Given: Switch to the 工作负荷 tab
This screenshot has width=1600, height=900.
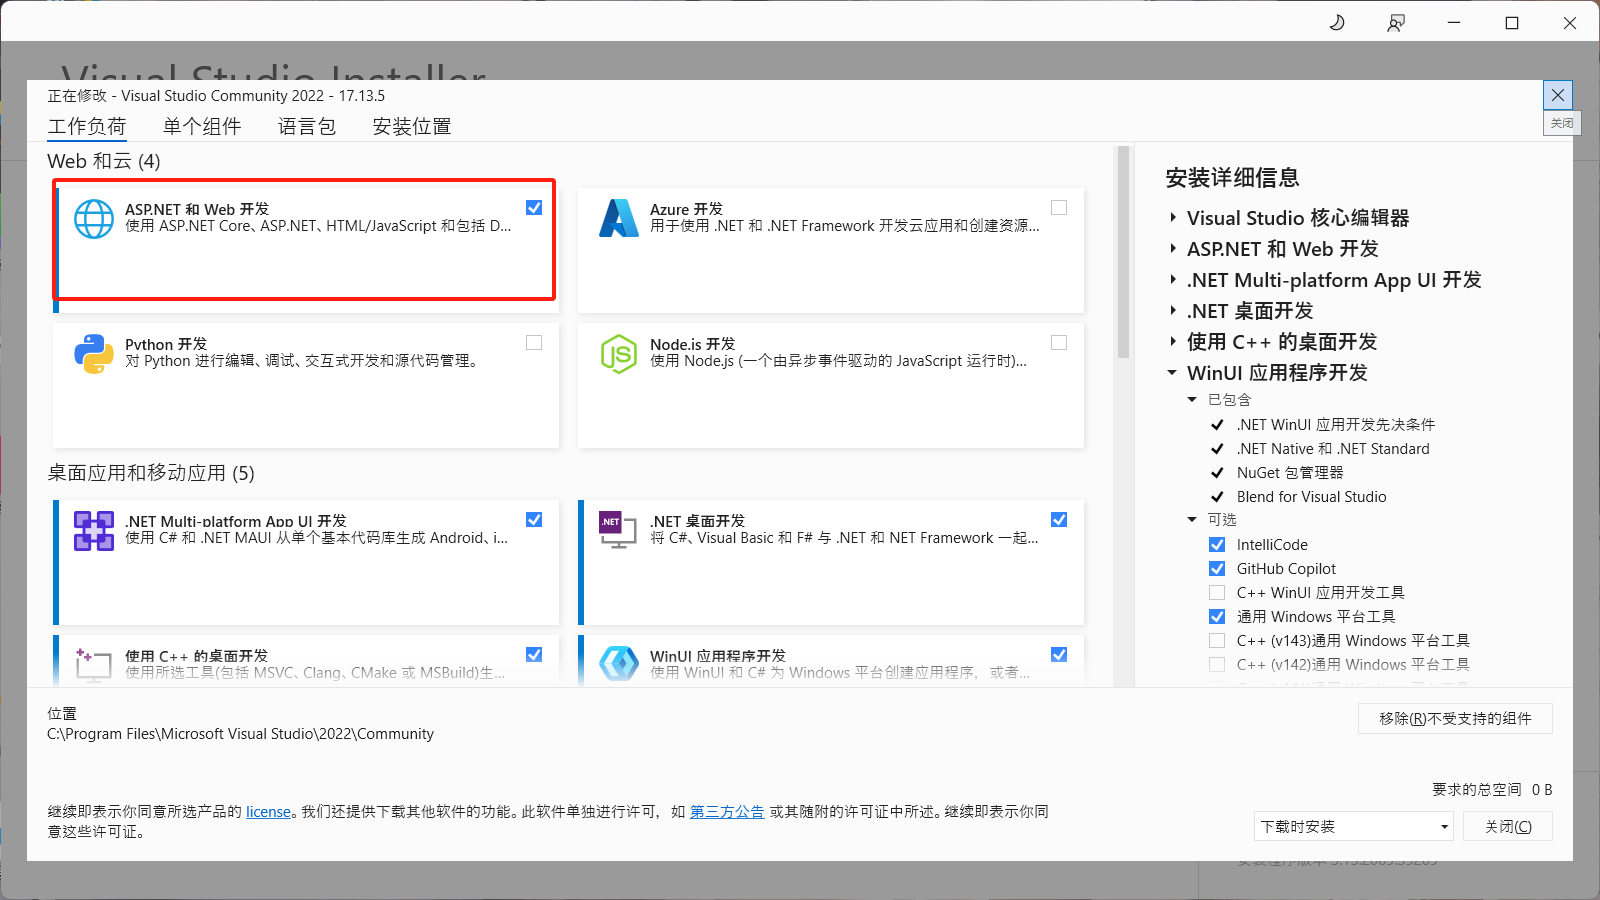Looking at the screenshot, I should point(87,127).
